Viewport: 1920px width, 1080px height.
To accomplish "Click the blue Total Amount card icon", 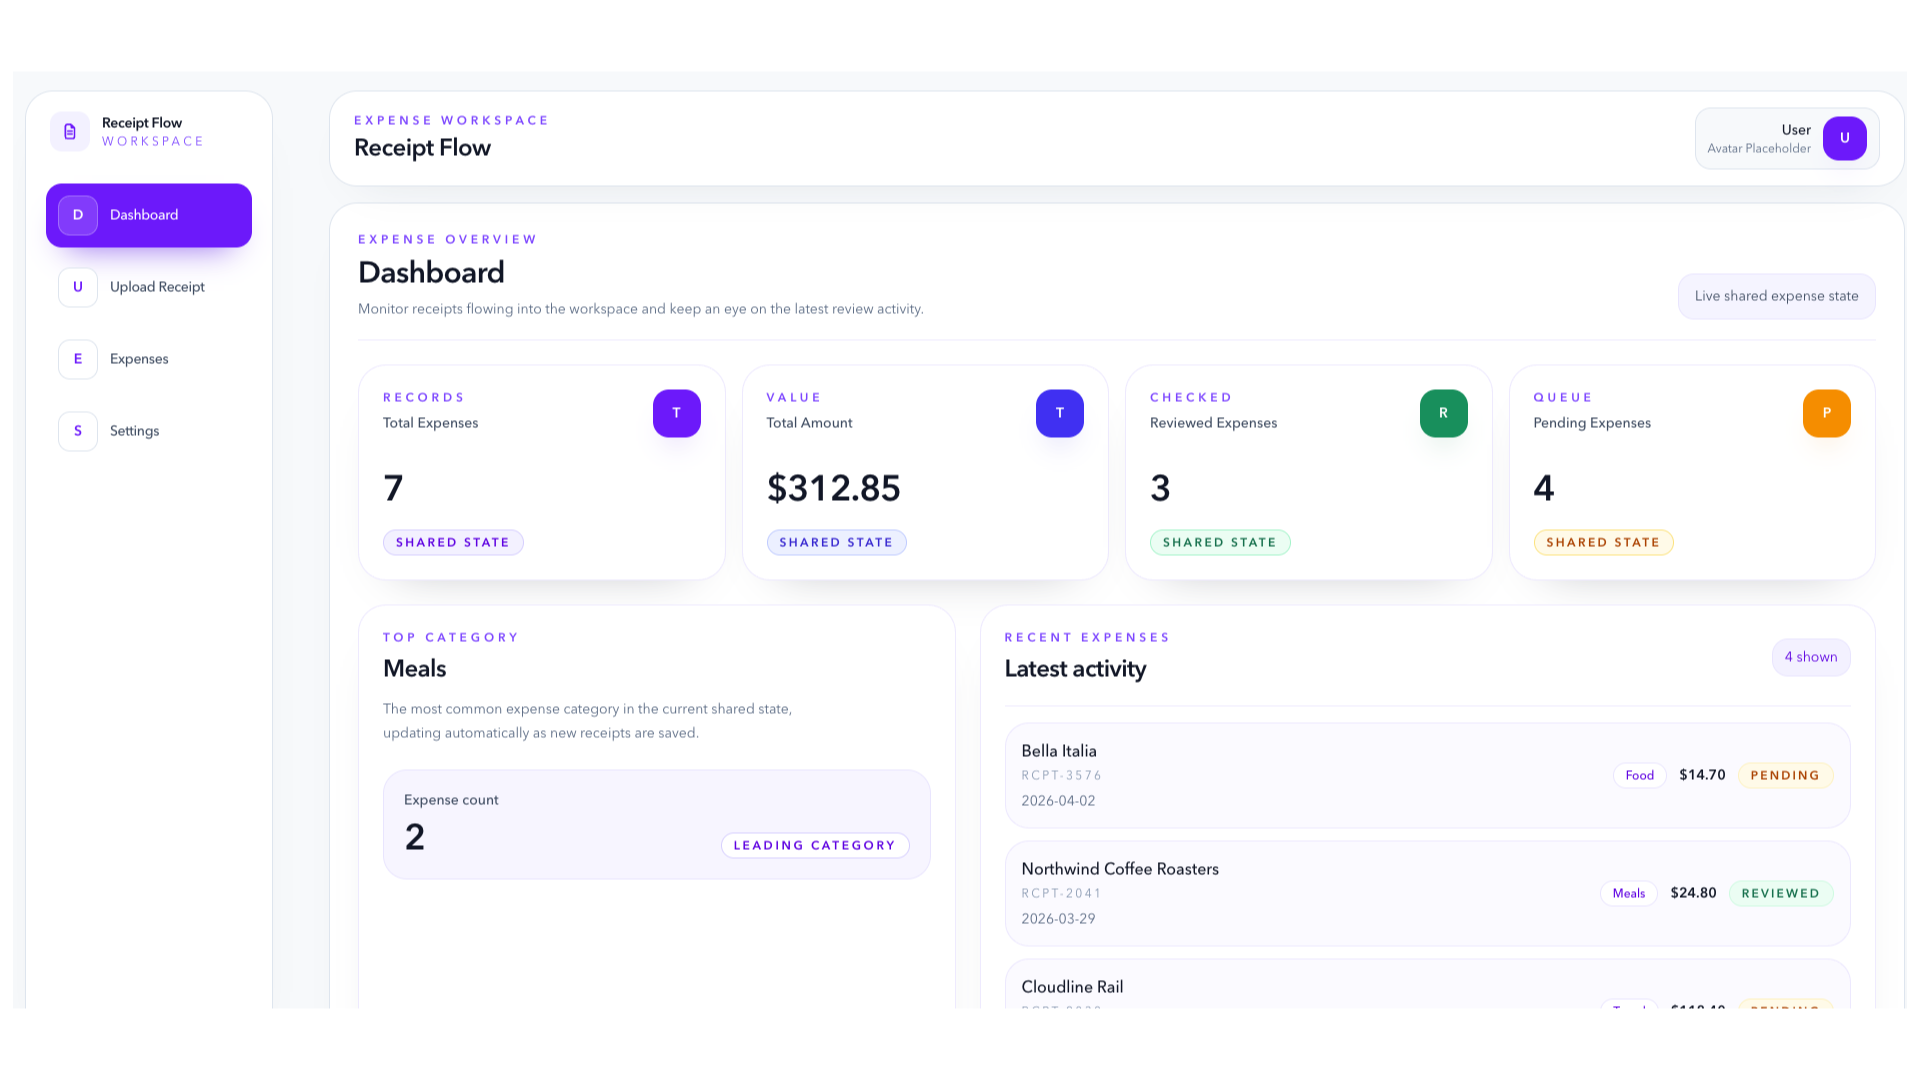I will click(x=1059, y=413).
